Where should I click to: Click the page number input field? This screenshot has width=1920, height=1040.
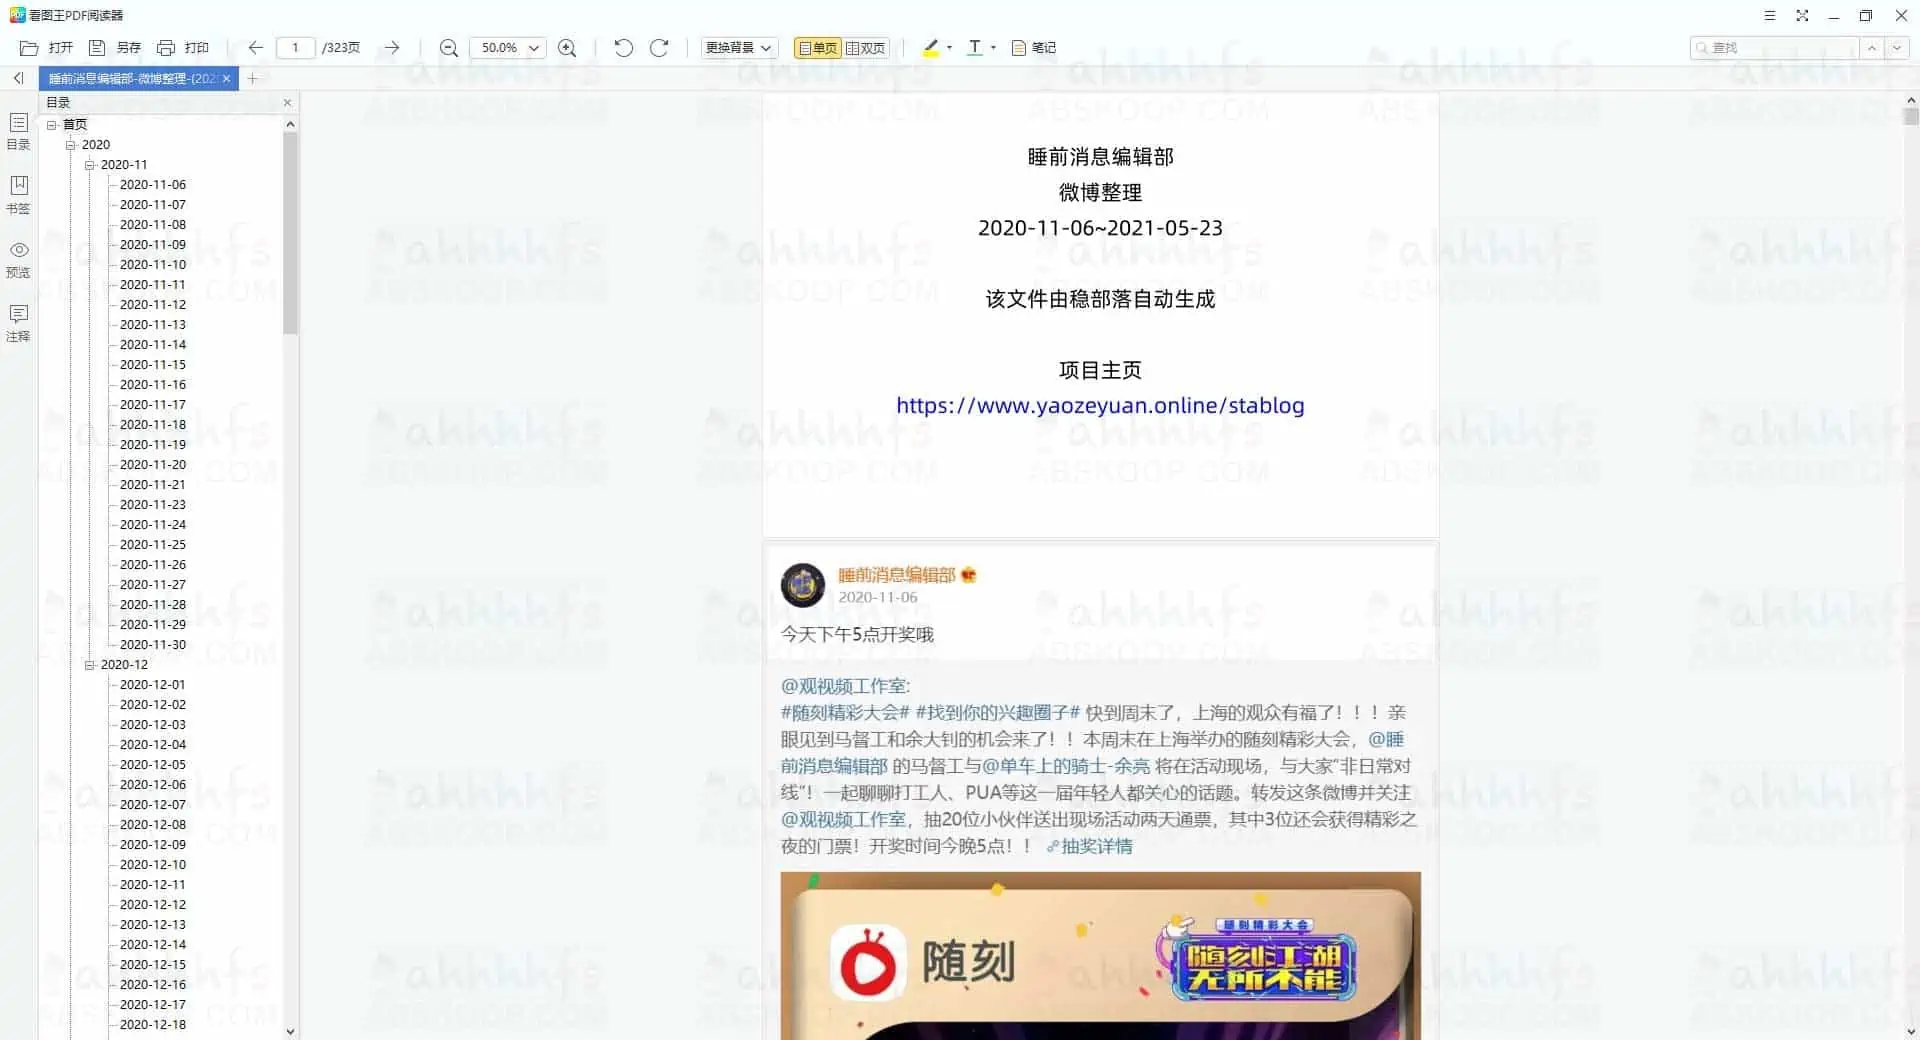296,47
